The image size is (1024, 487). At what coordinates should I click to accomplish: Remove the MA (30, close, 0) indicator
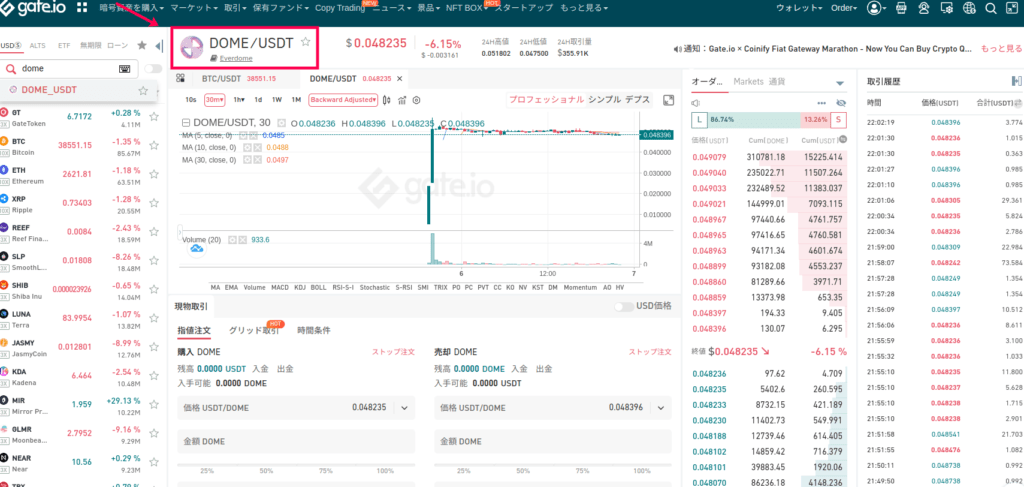click(258, 160)
